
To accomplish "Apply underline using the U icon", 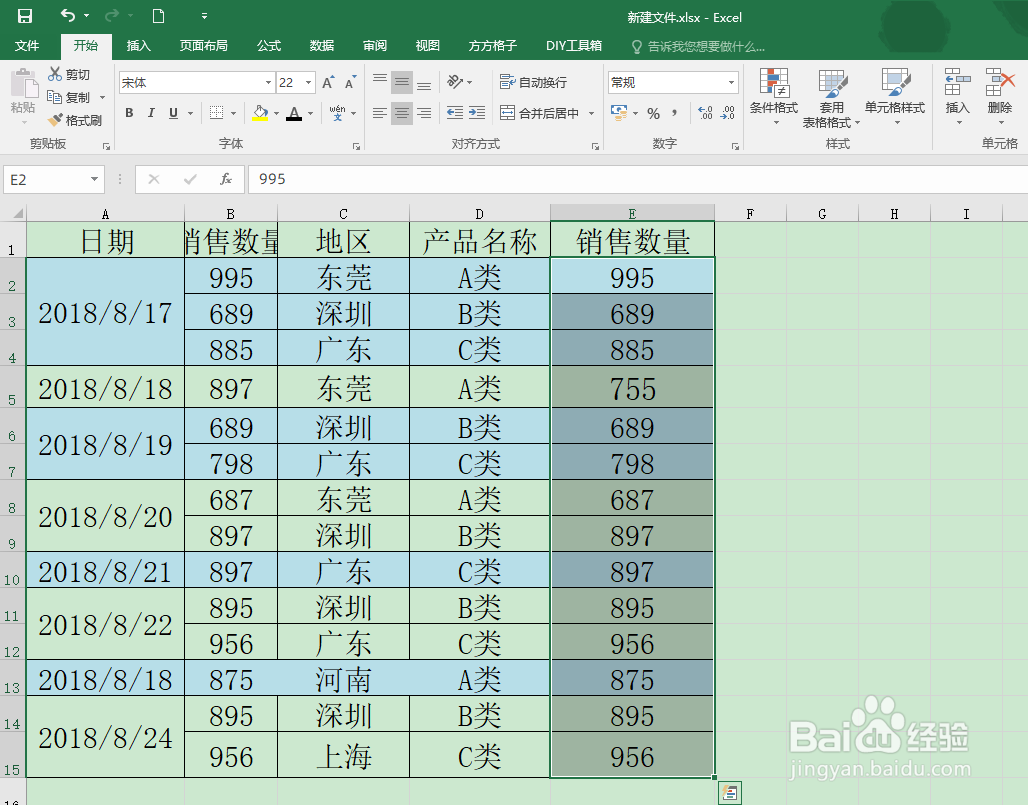I will [x=172, y=113].
